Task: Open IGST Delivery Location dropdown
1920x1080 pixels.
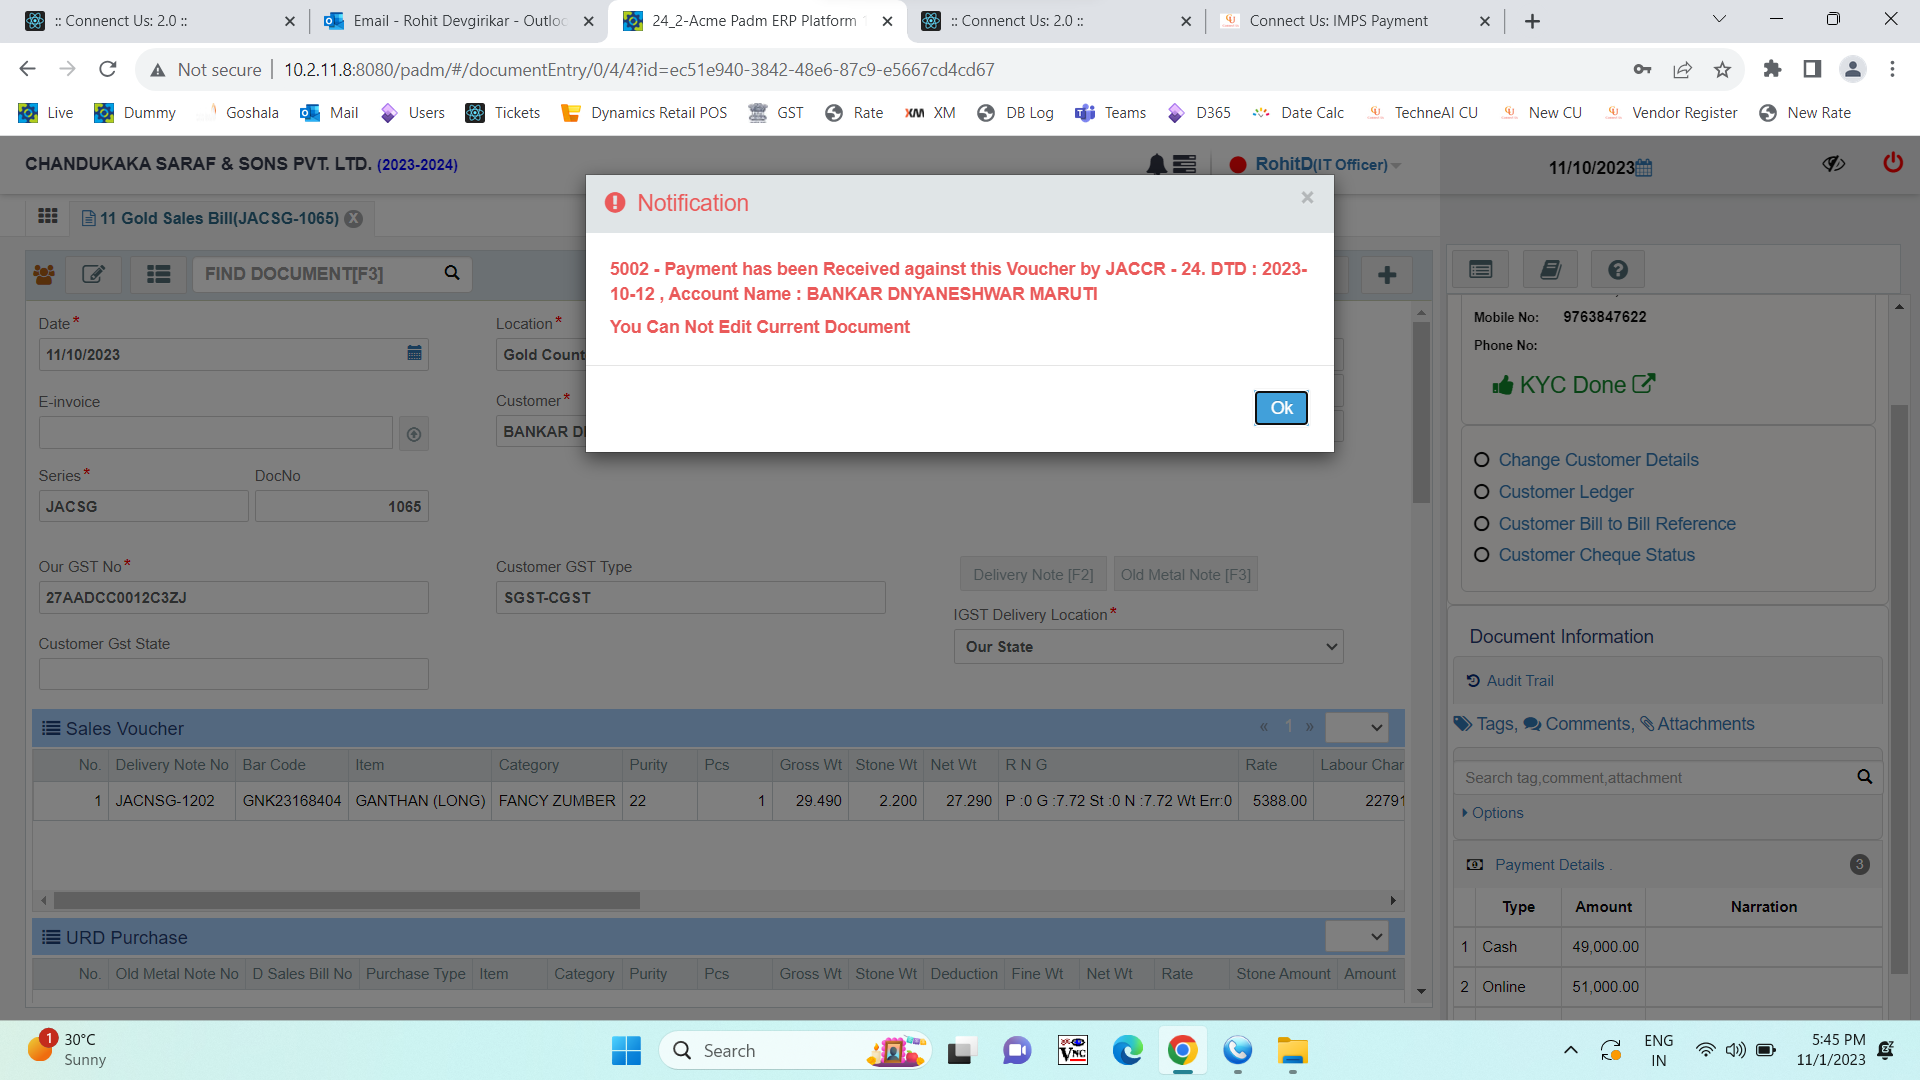Action: [1148, 647]
